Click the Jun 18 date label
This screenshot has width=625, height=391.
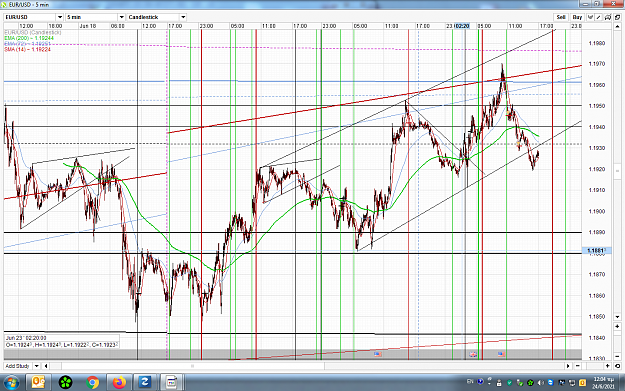pos(88,26)
